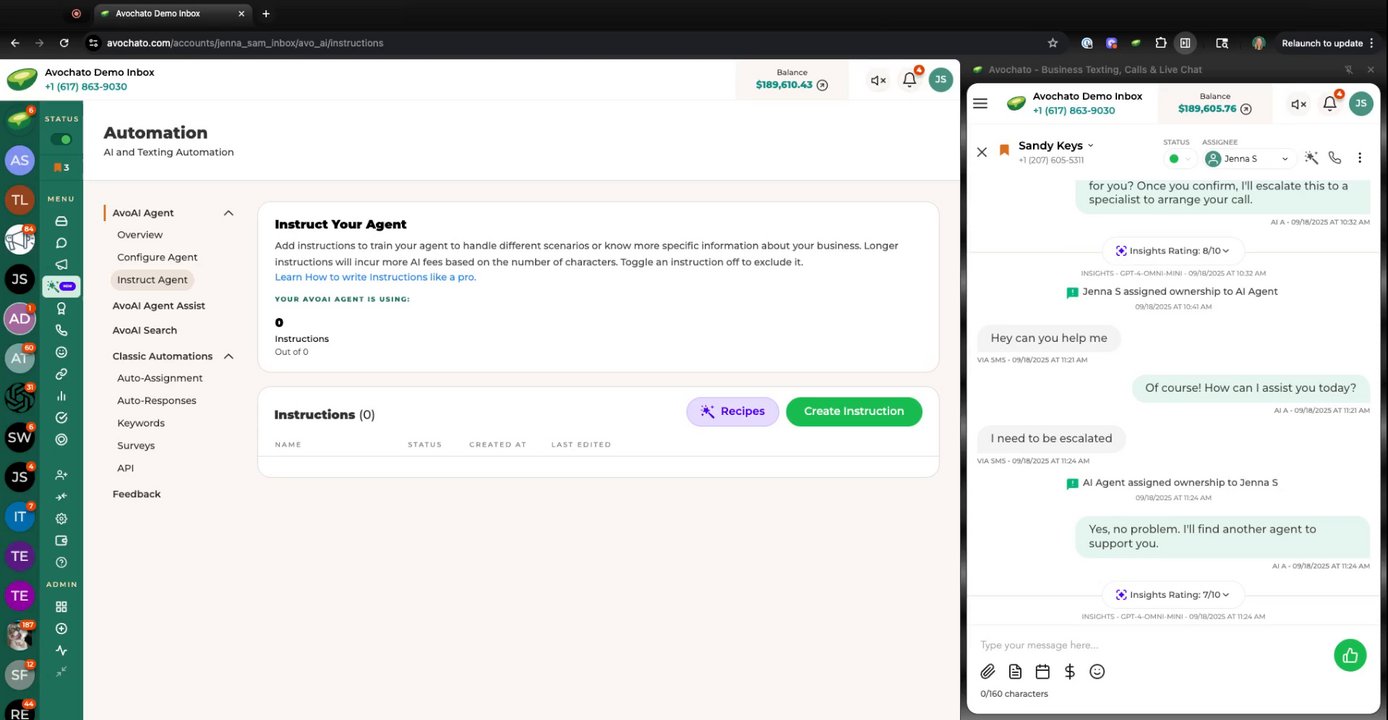Open the broadcasts megaphone icon in the menu
The height and width of the screenshot is (720, 1388).
pos(61,265)
